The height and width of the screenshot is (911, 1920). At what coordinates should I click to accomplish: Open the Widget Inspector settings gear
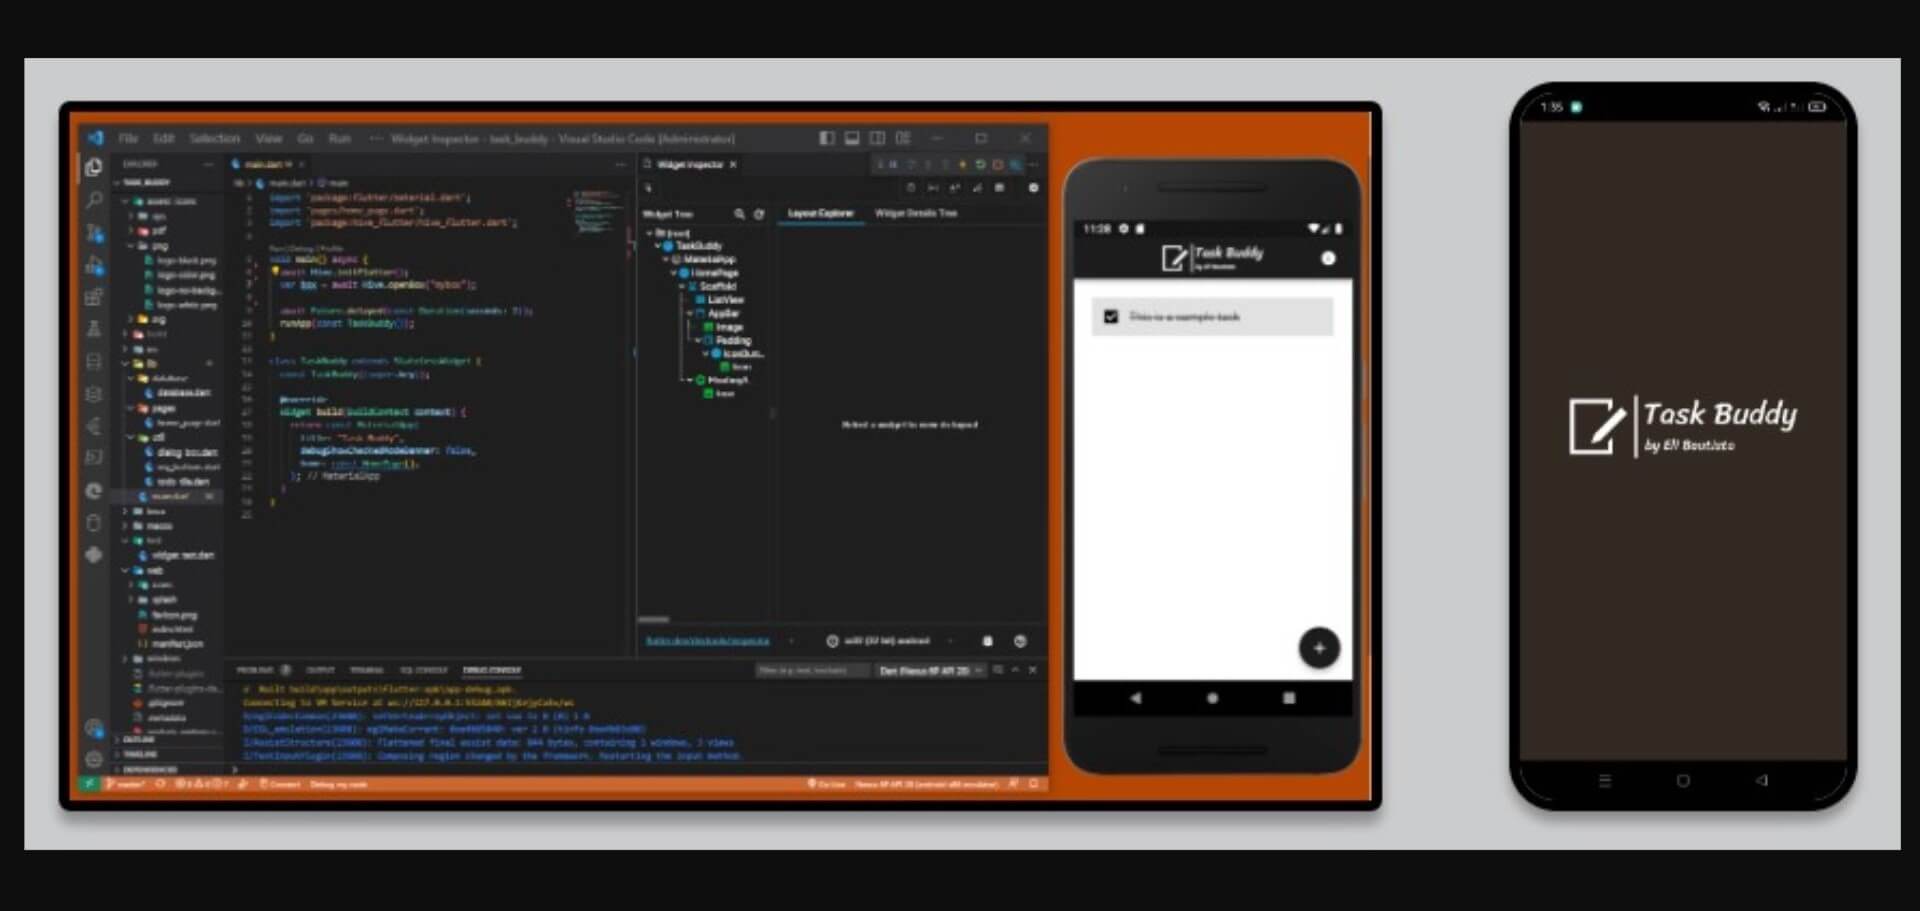[x=1033, y=188]
